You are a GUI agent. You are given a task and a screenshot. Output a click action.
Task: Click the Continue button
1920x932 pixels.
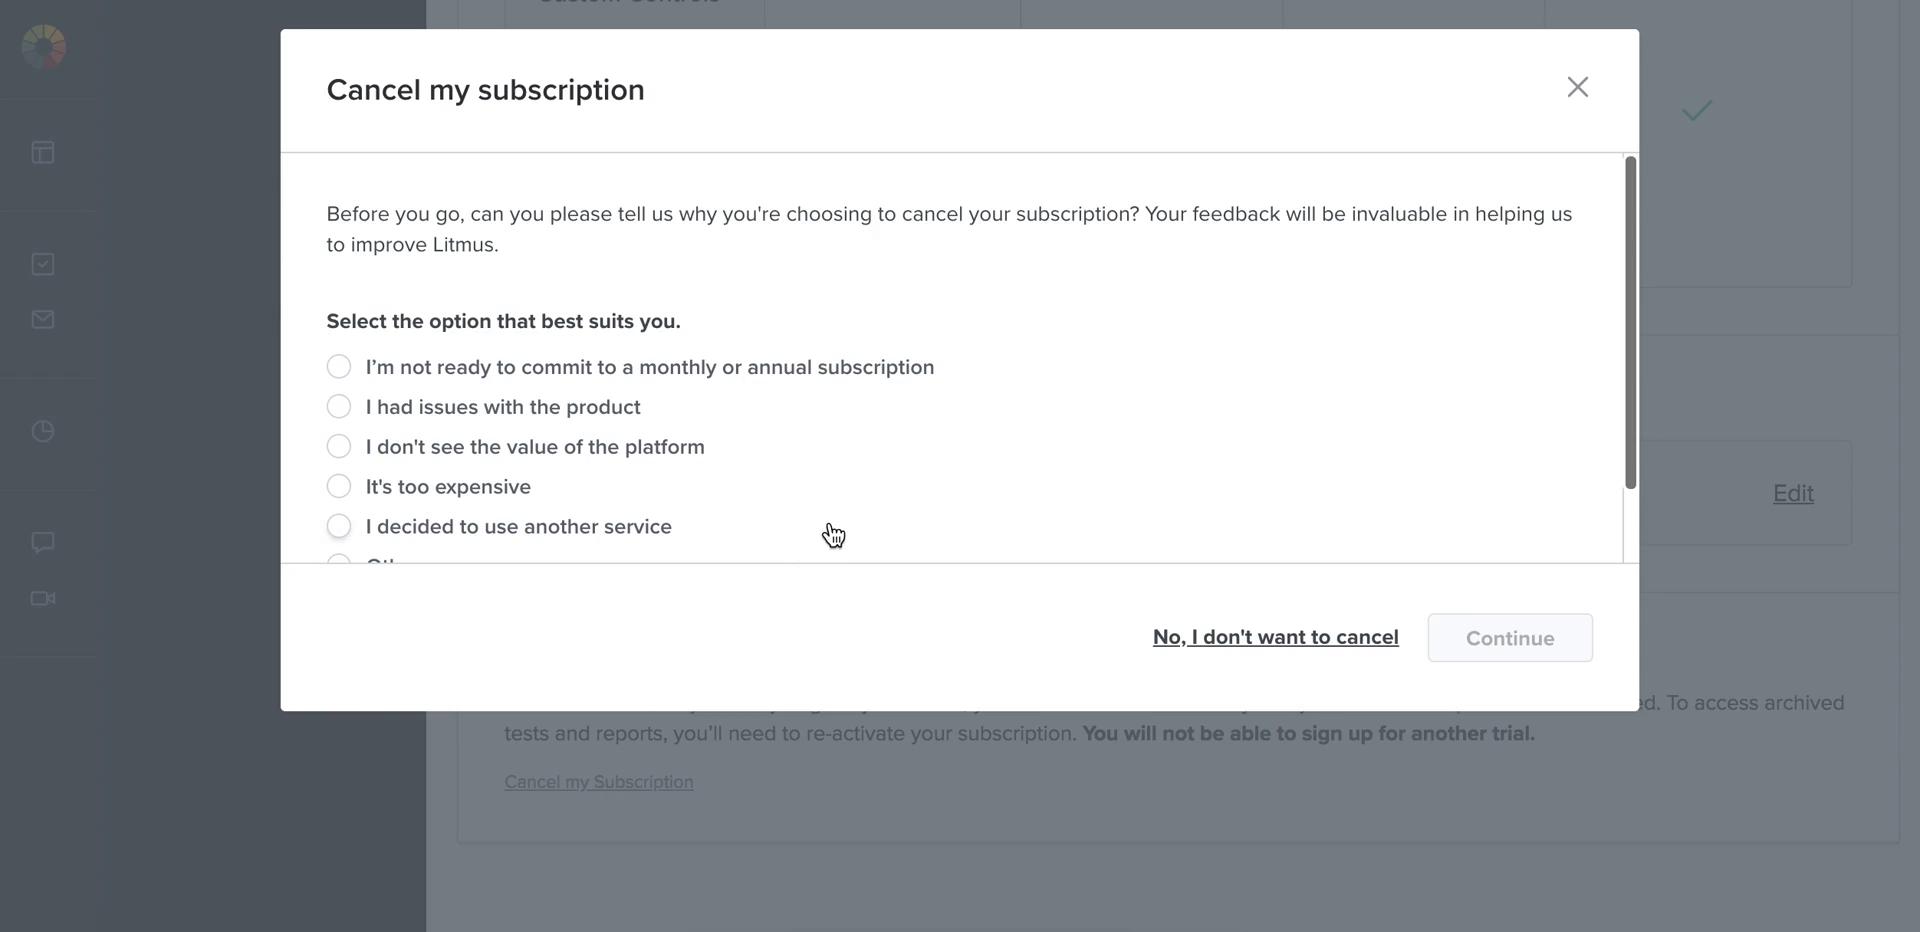tap(1509, 637)
